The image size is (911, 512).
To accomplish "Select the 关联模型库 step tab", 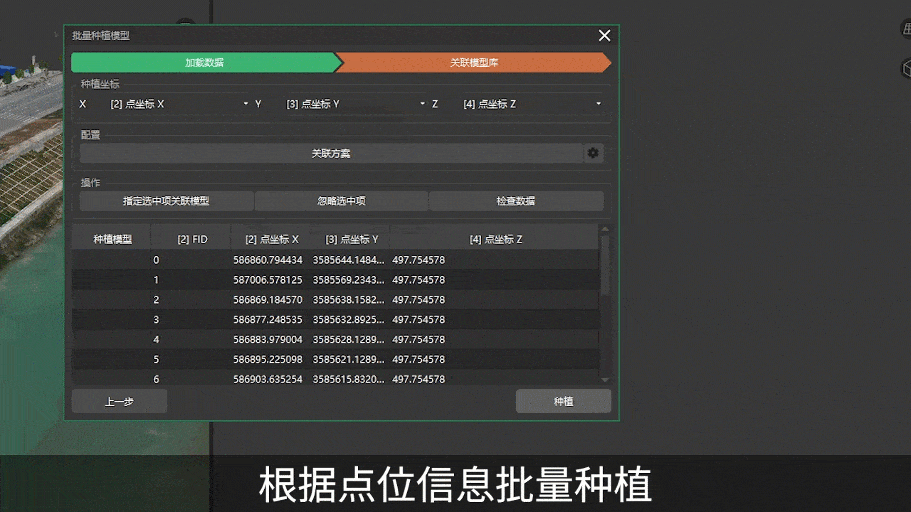I will point(474,63).
